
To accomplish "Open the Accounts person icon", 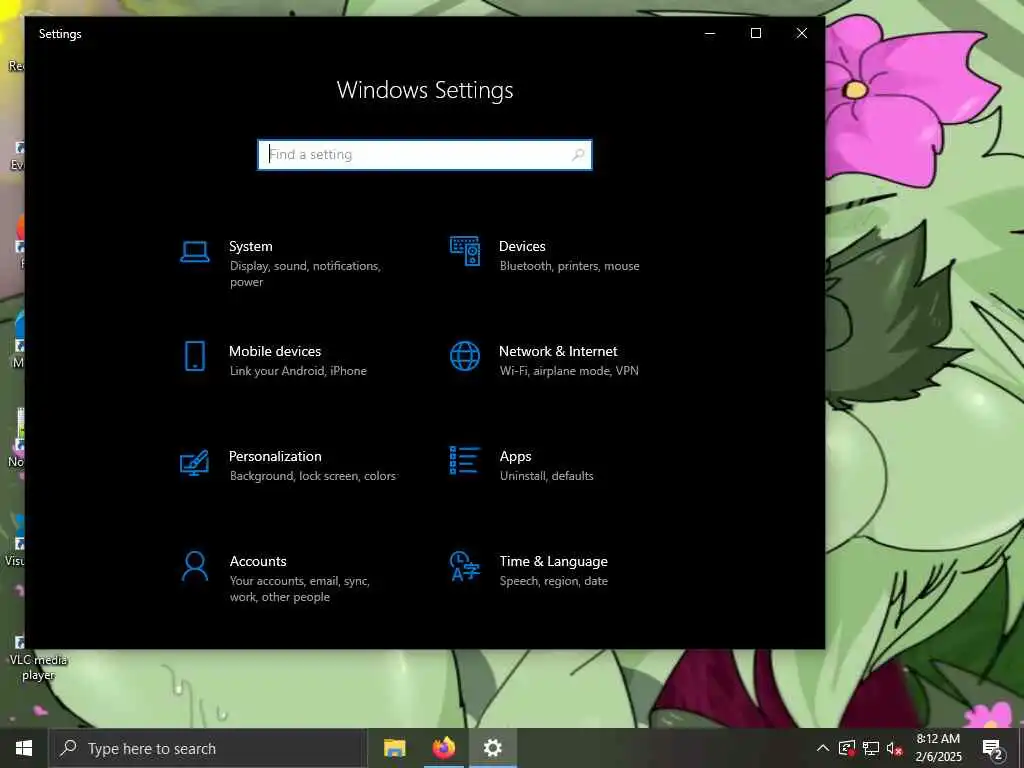I will 195,566.
